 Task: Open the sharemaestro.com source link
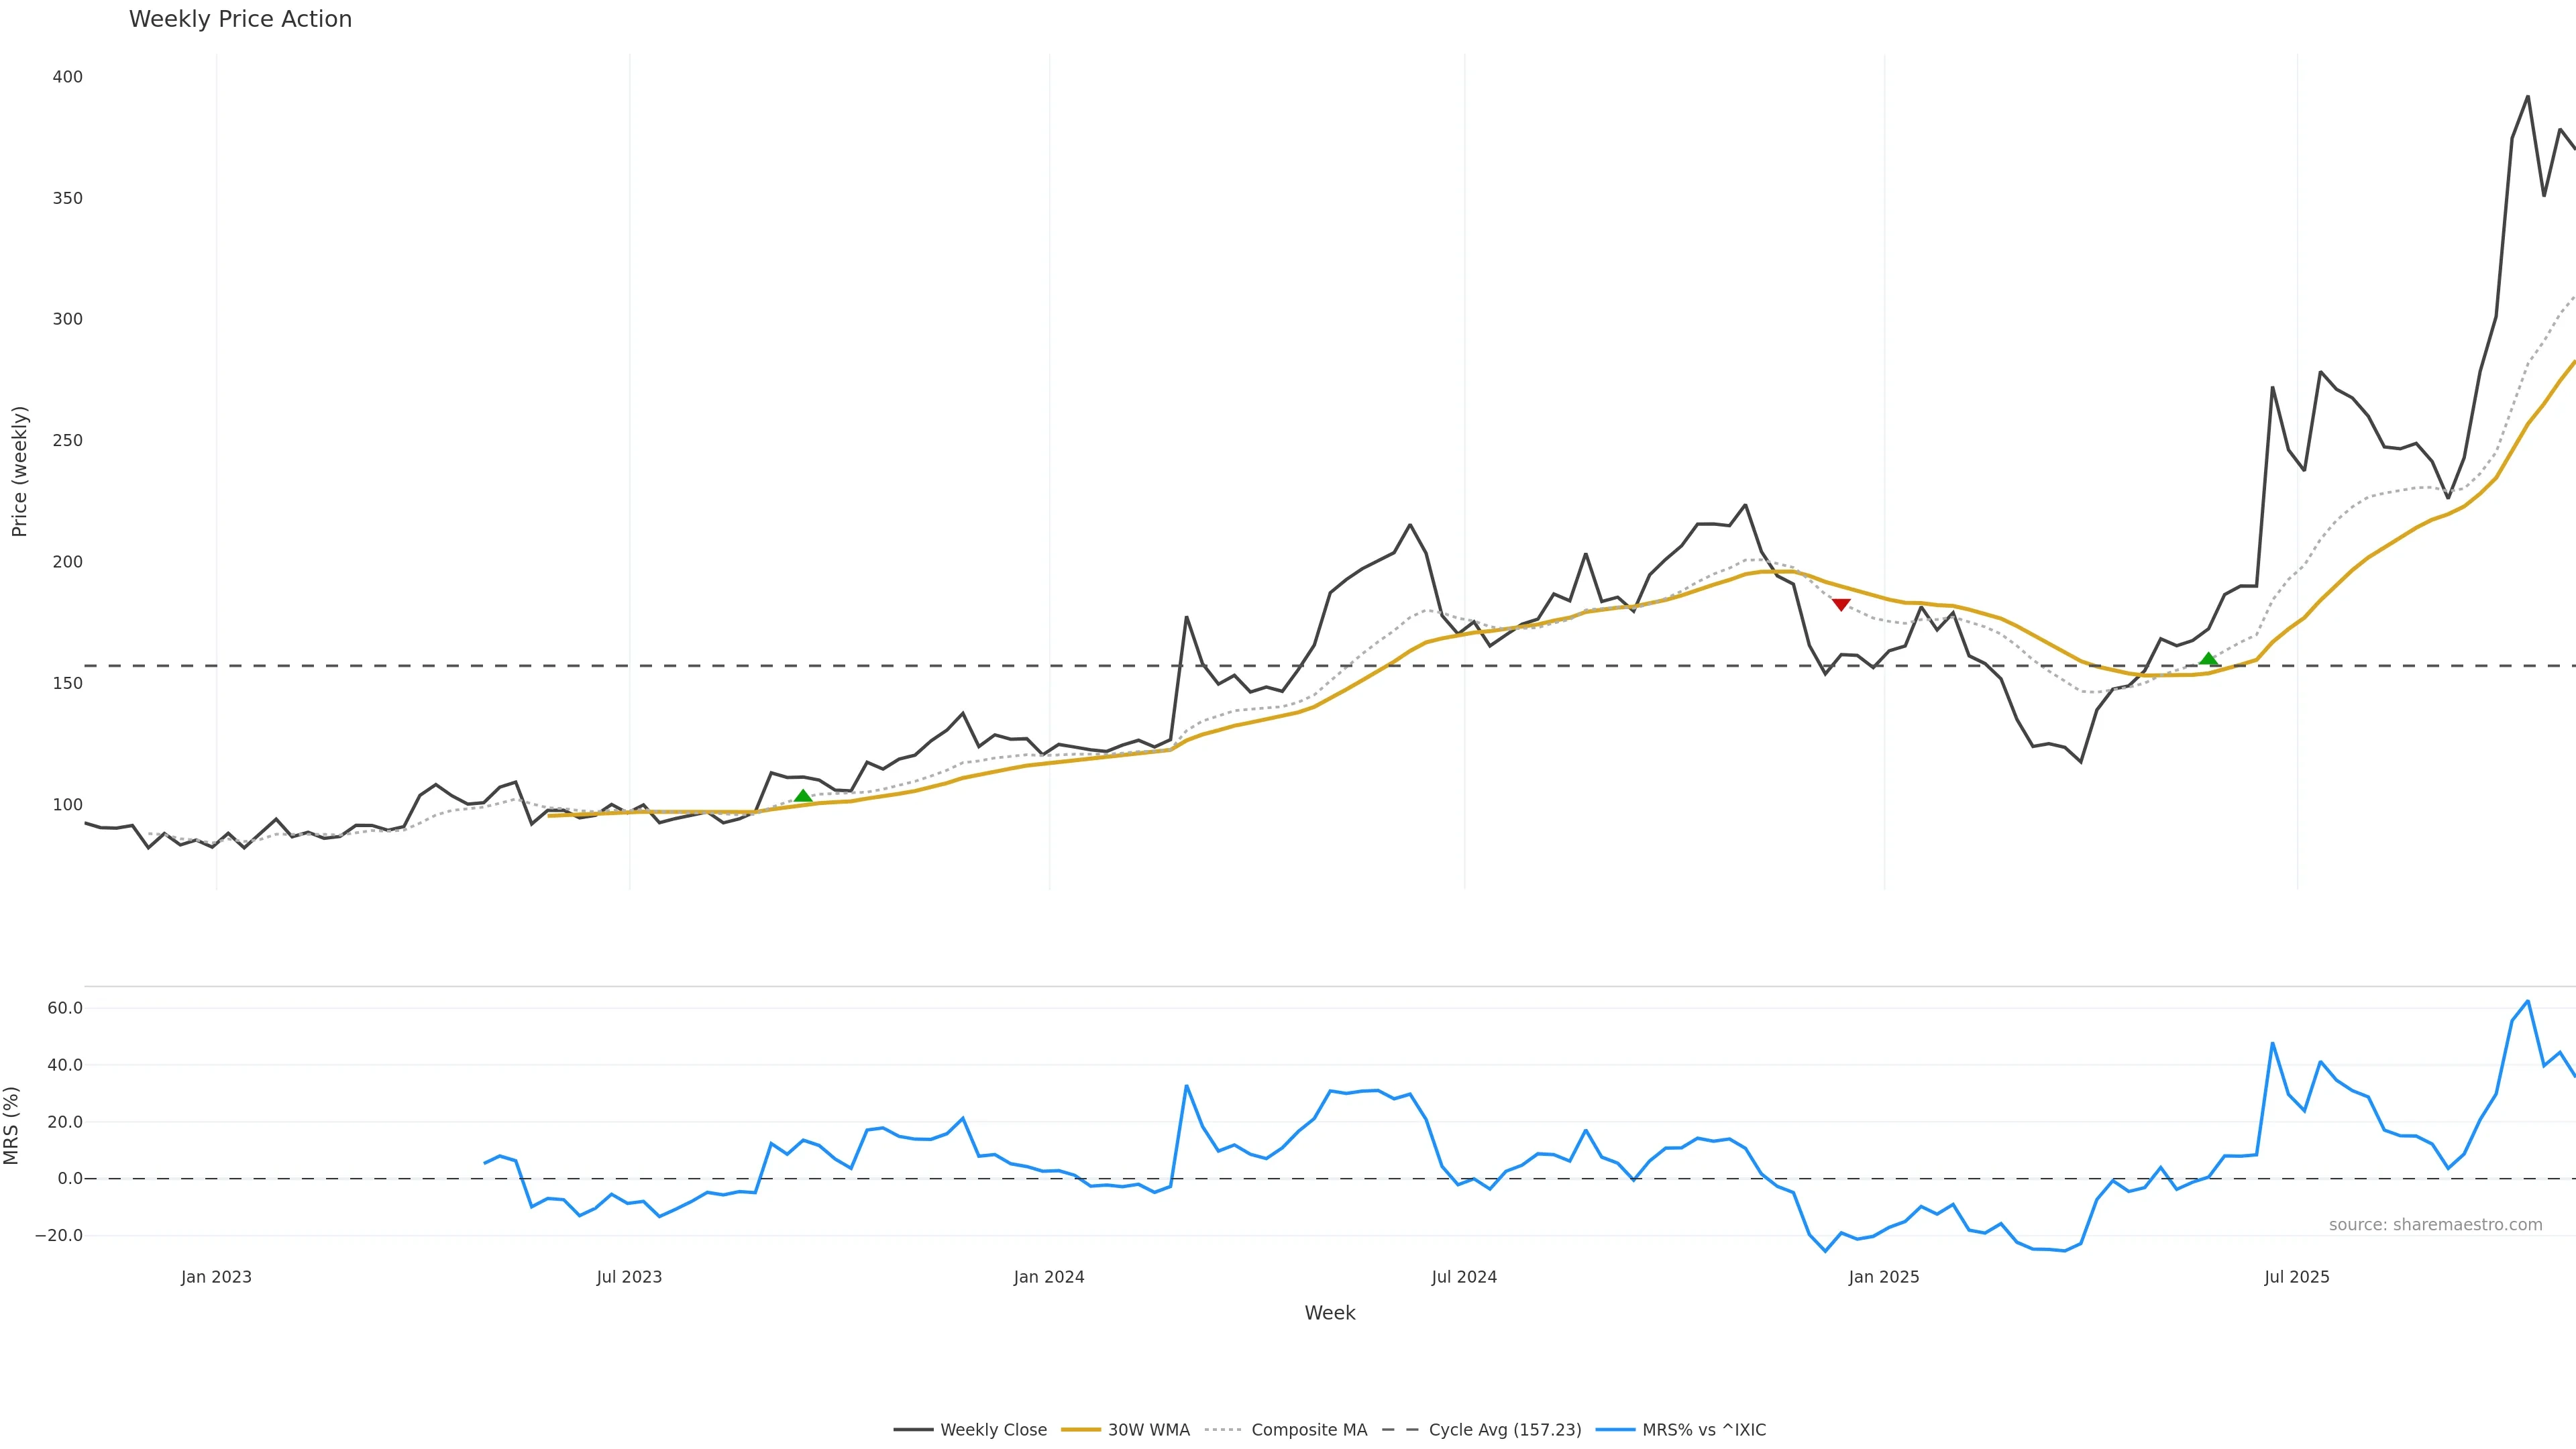tap(2435, 1225)
